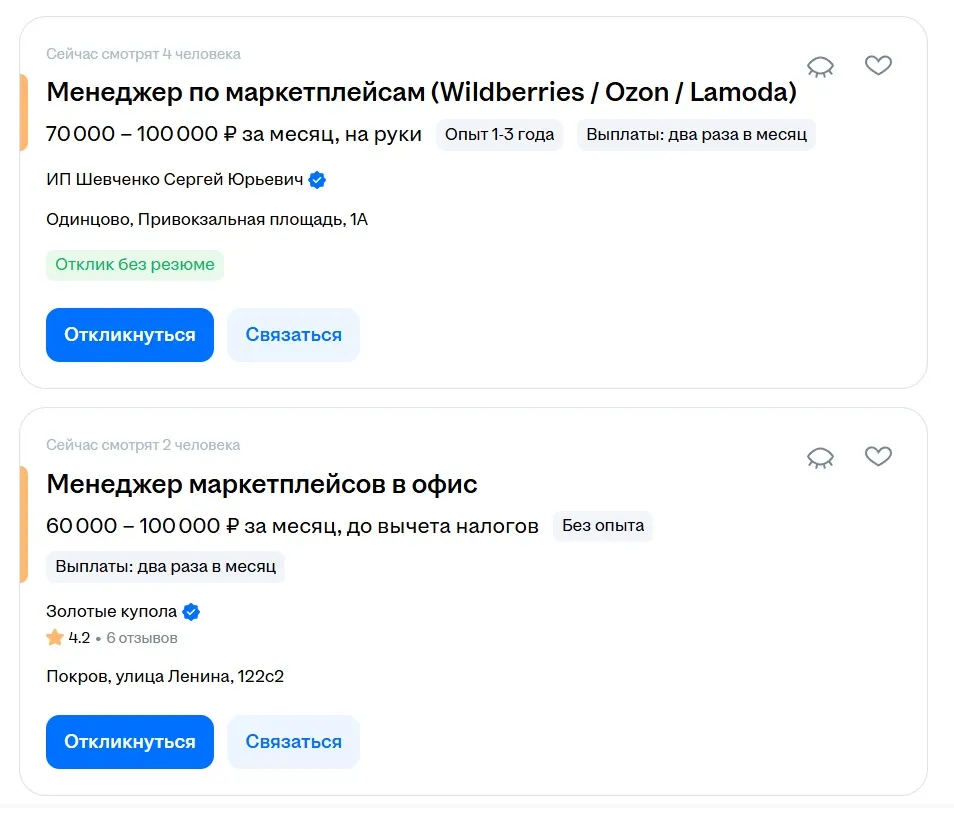Viewport: 954px width, 817px height.
Task: Click verified badge beside ИП Шевченко Сергей Юрьевич
Action: (x=318, y=180)
